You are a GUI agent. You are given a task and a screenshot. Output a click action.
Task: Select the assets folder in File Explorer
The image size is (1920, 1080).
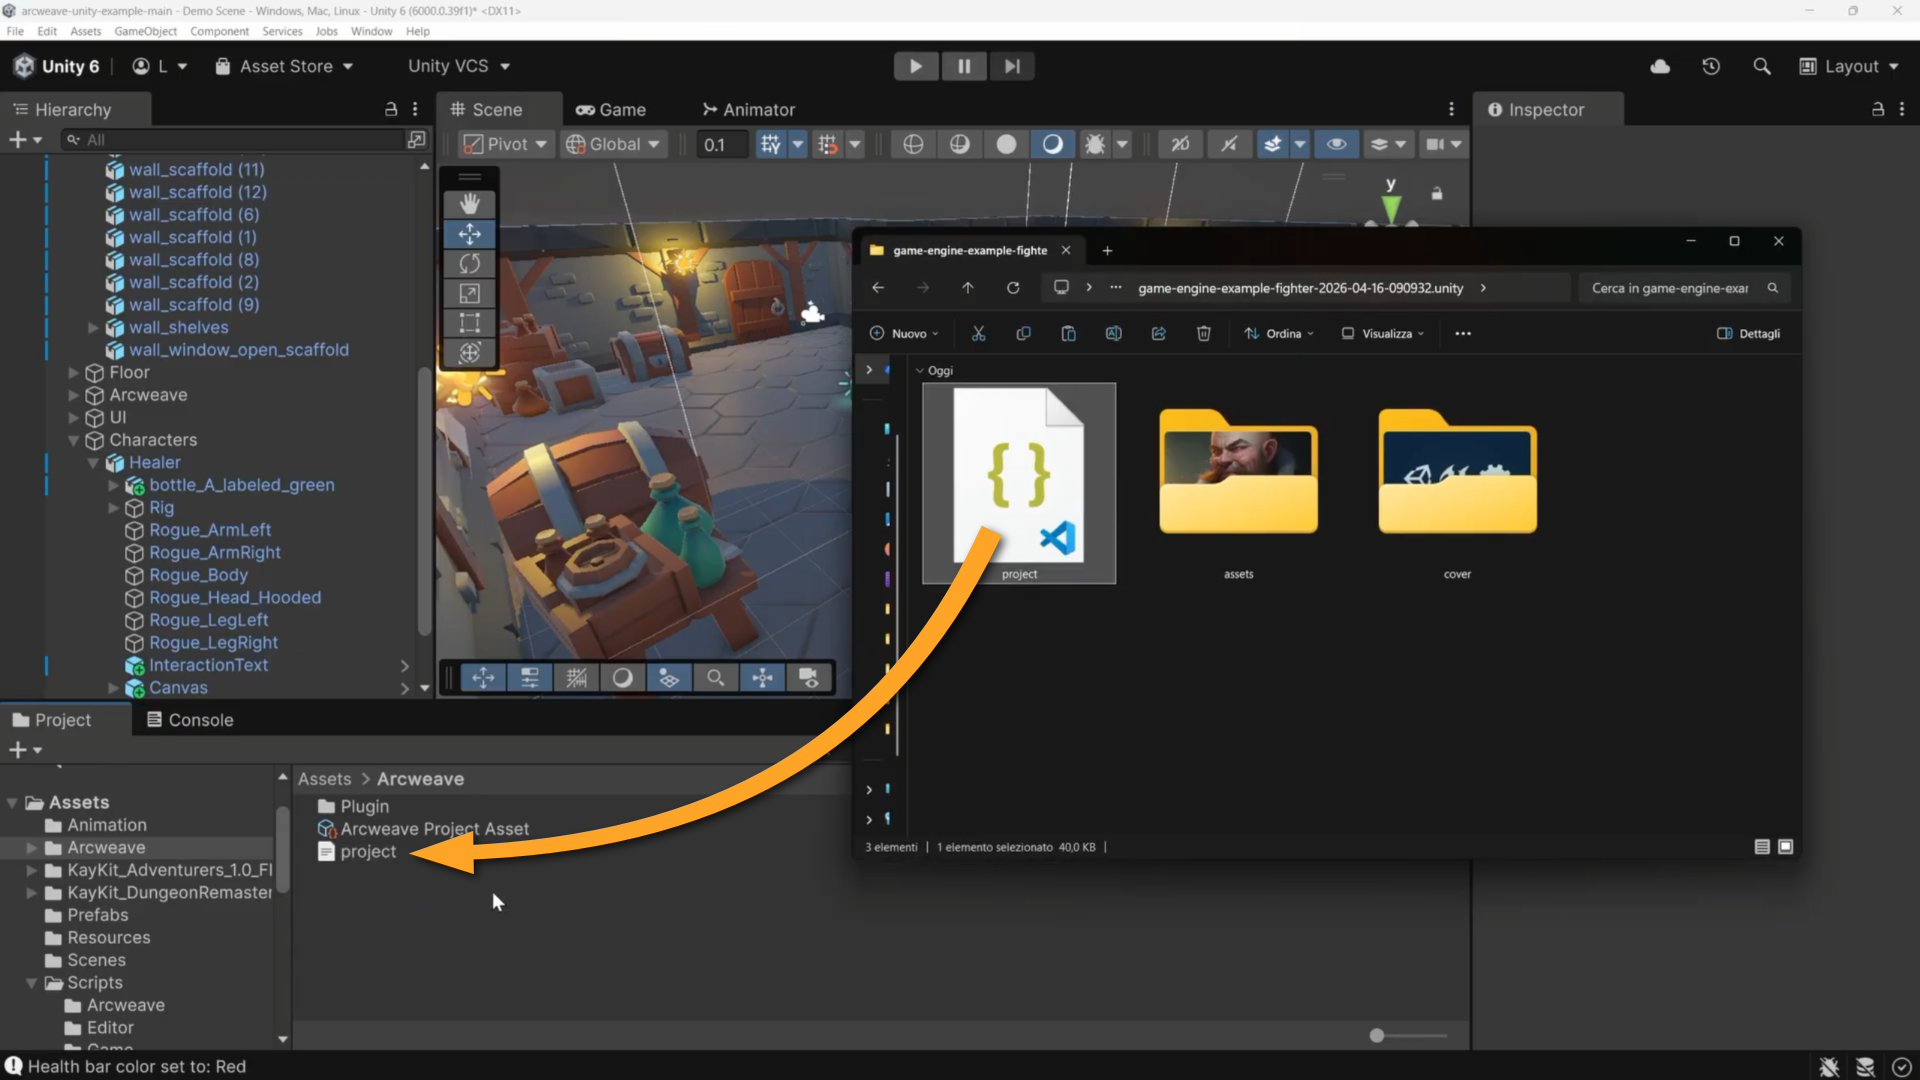coord(1238,485)
